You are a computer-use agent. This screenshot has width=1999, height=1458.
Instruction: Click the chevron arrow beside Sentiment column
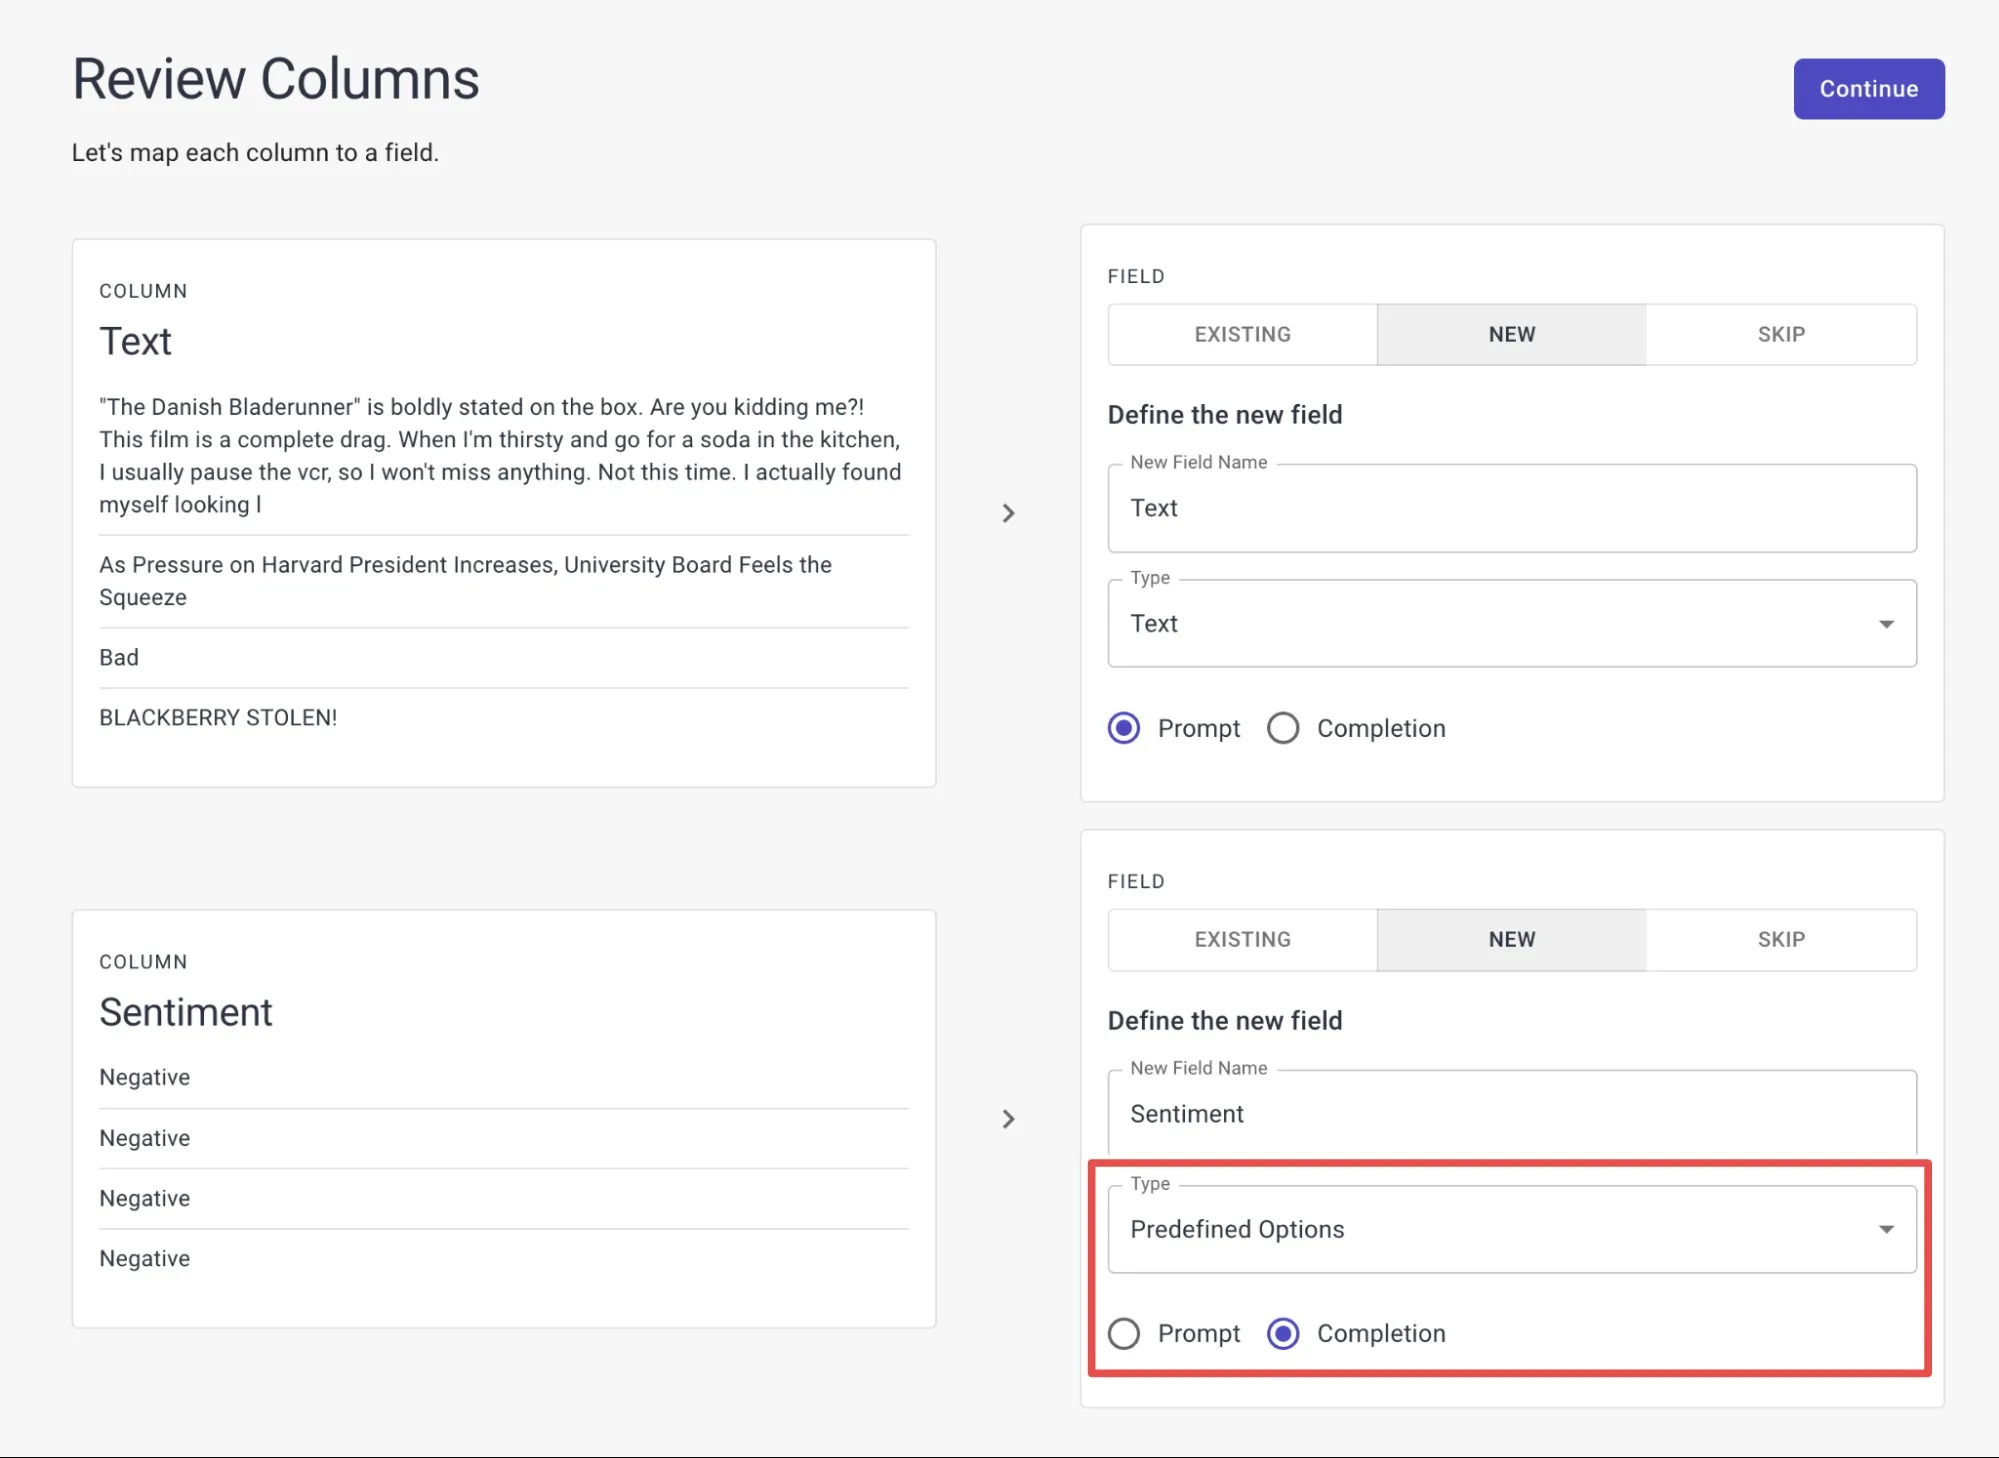pyautogui.click(x=1008, y=1119)
